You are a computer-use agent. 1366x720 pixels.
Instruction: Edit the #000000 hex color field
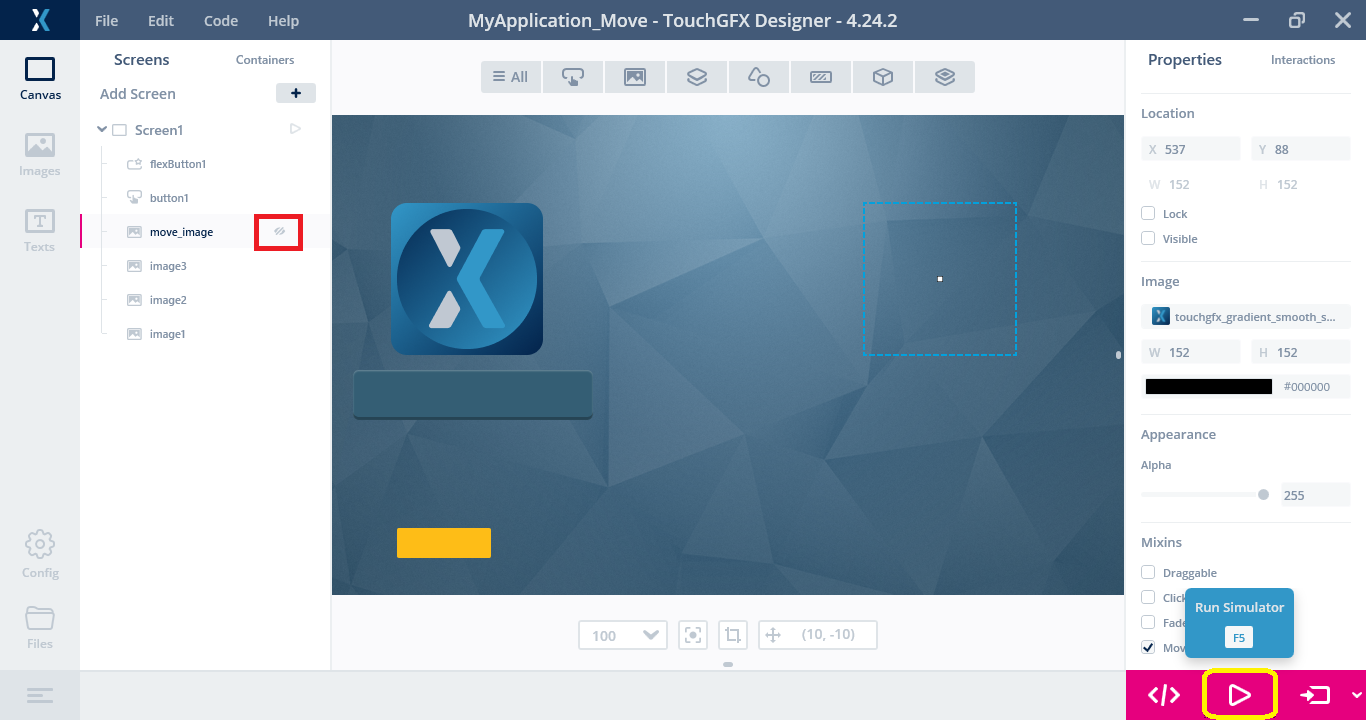(1313, 386)
